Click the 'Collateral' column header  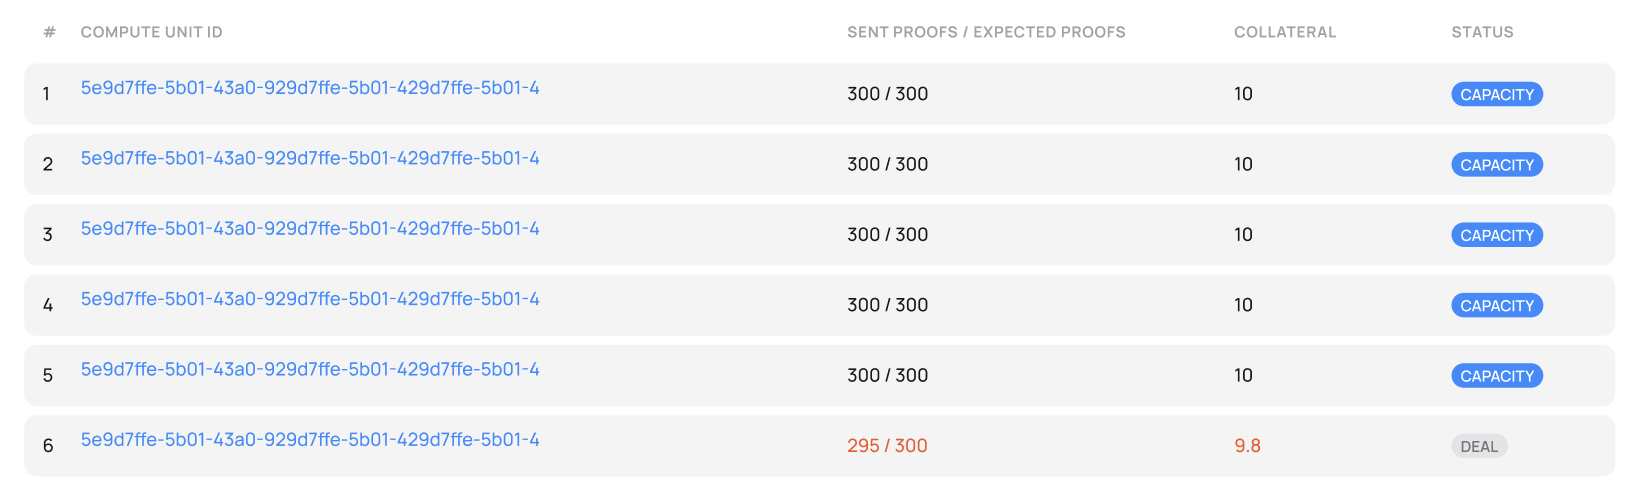pos(1284,32)
